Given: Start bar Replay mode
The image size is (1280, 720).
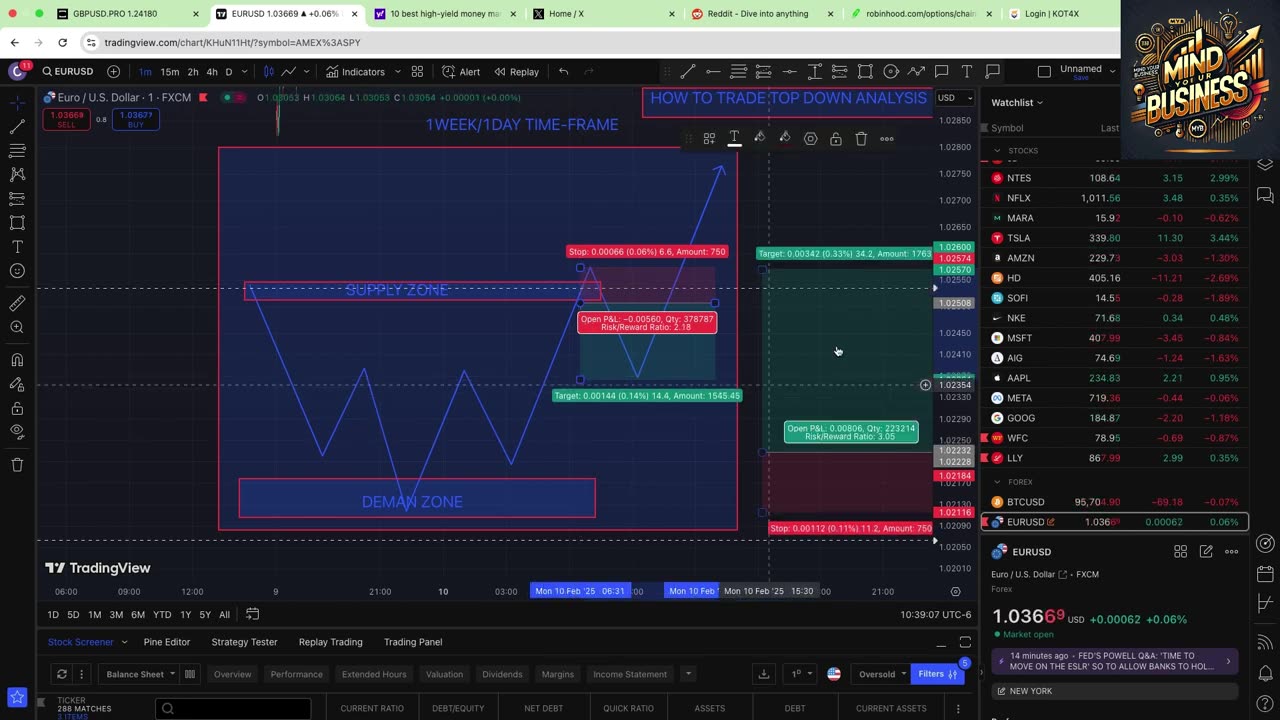Looking at the screenshot, I should point(516,72).
